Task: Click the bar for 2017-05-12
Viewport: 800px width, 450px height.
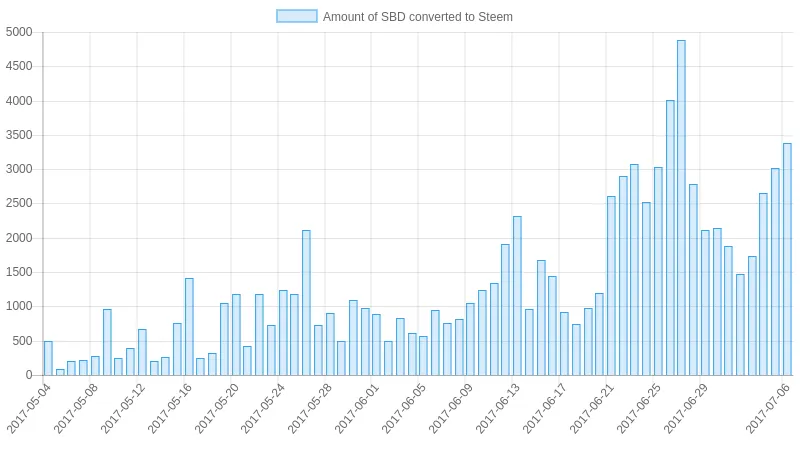Action: coord(142,352)
